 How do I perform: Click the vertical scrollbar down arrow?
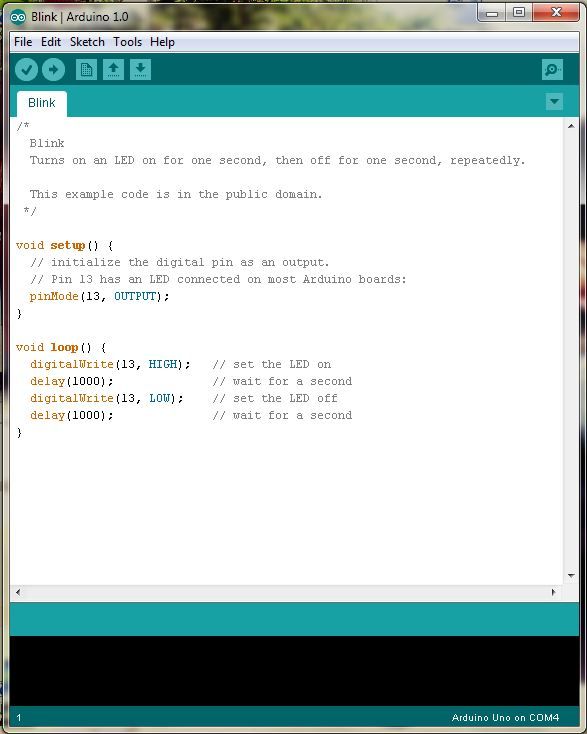pos(571,576)
